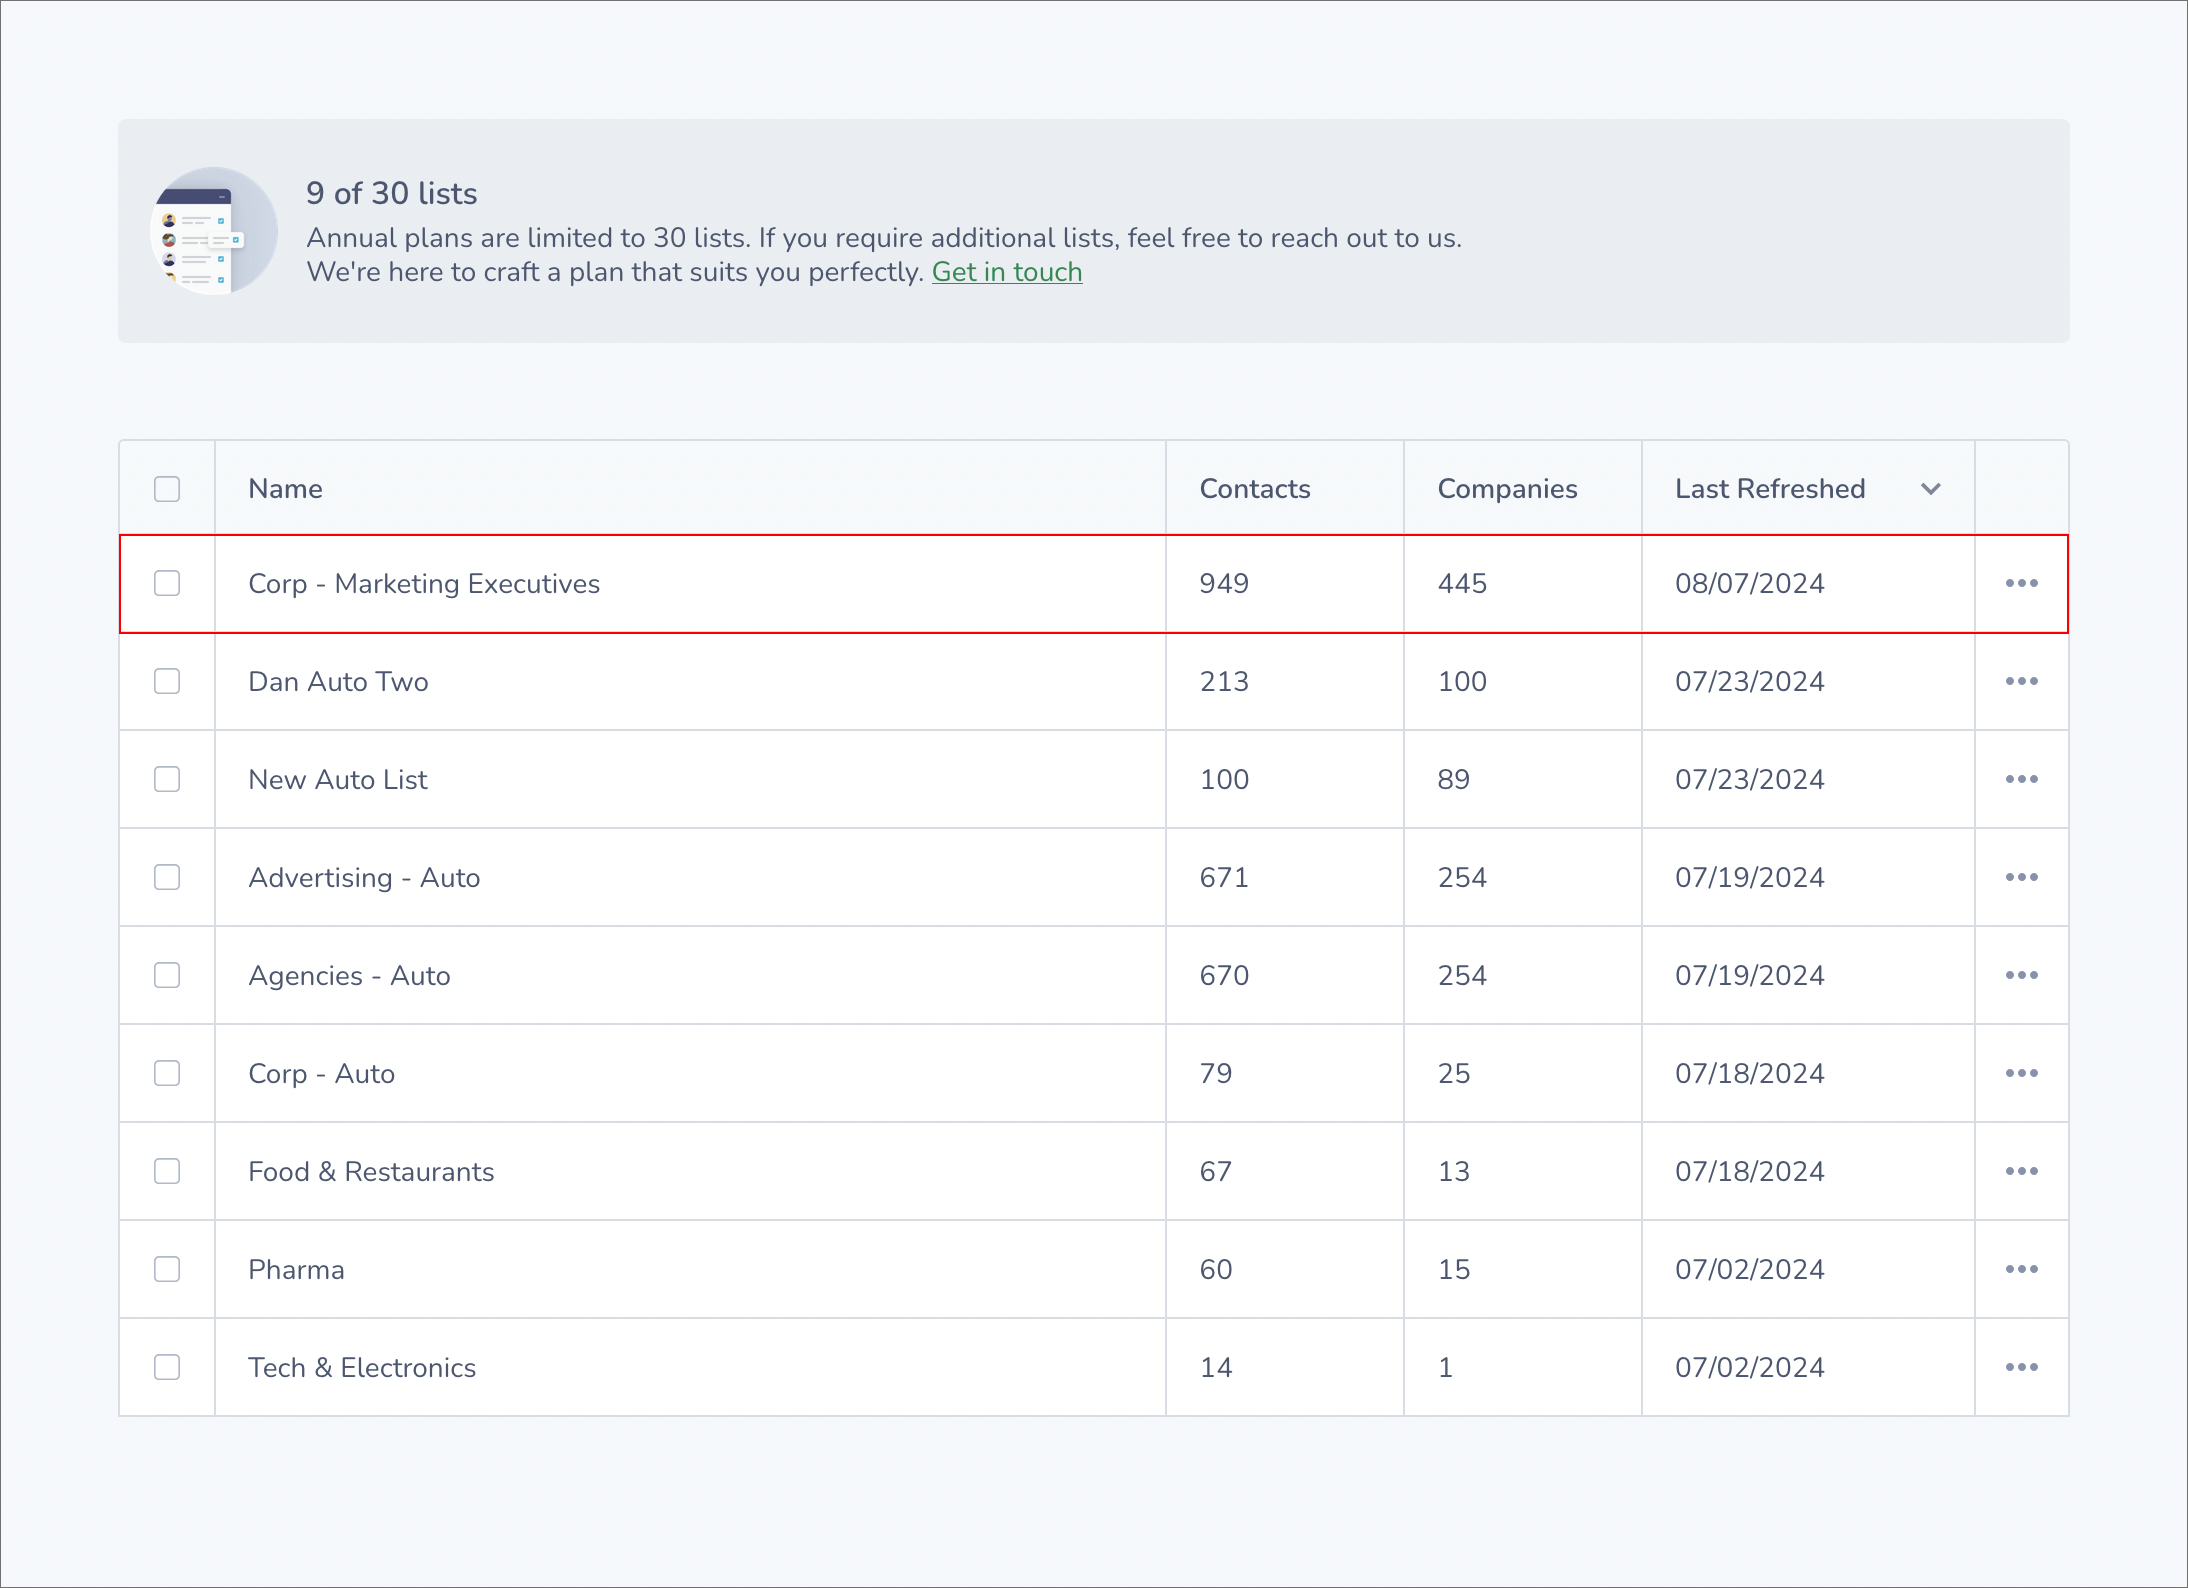This screenshot has width=2188, height=1588.
Task: Open the ellipsis menu for New Auto List
Action: tap(2021, 779)
